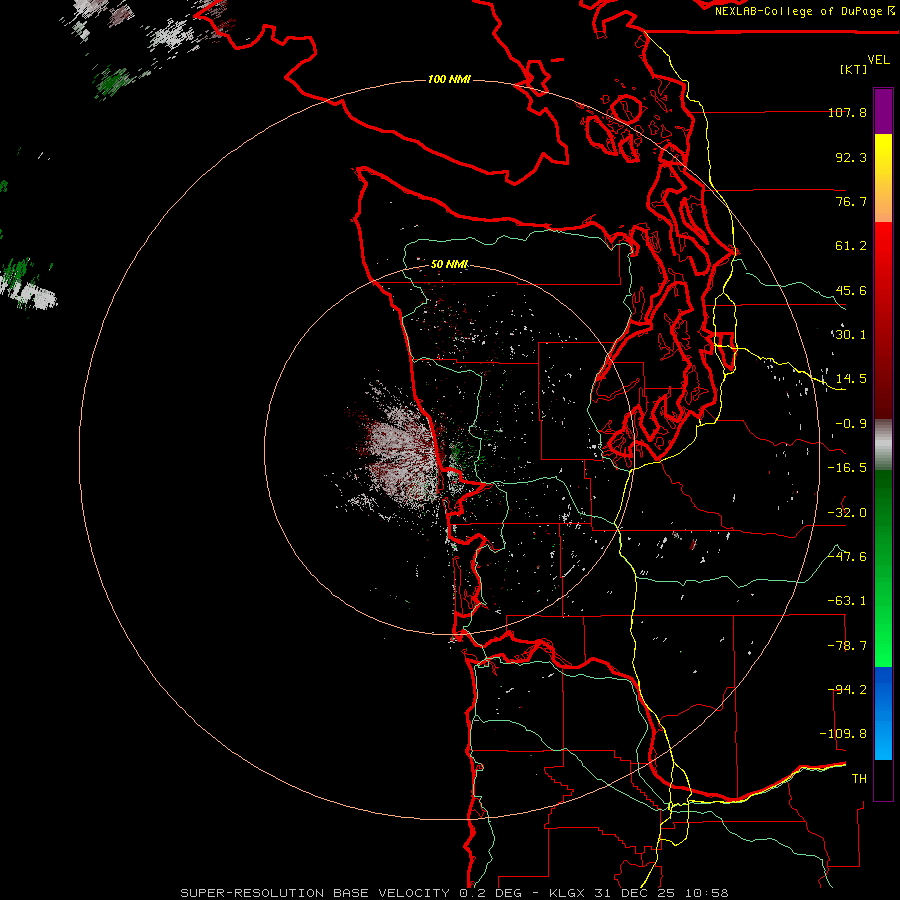
Task: Click the 0.2 DEG elevation text
Action: tap(490, 893)
